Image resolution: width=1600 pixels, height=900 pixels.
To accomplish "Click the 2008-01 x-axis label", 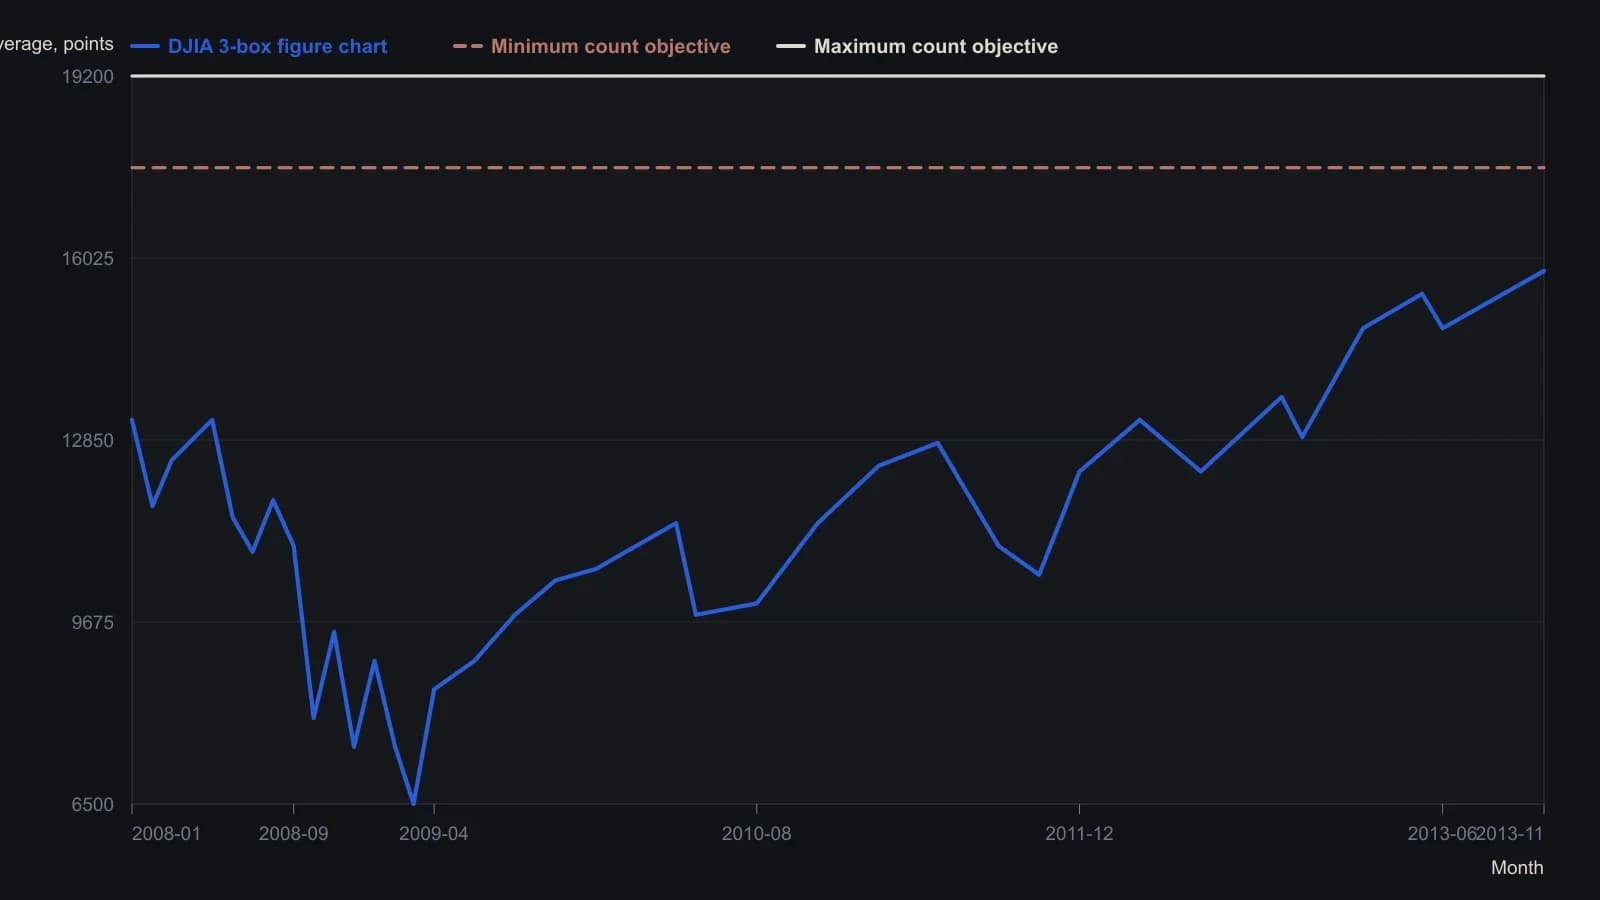I will coord(166,833).
